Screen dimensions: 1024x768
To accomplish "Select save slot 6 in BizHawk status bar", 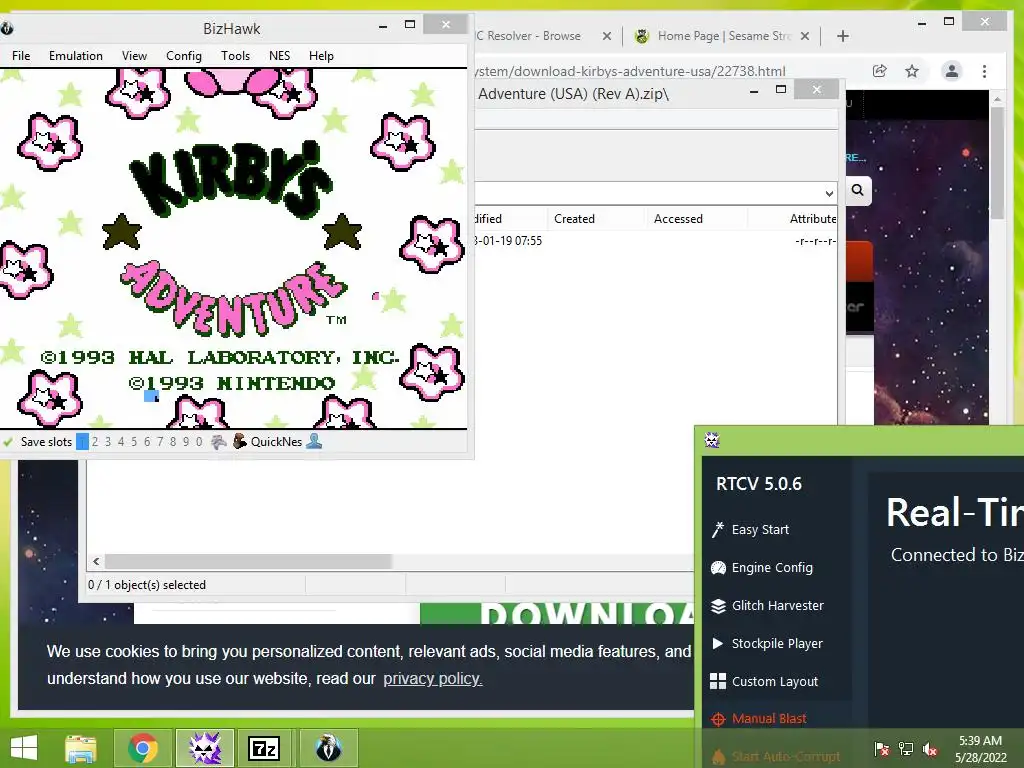I will point(147,441).
